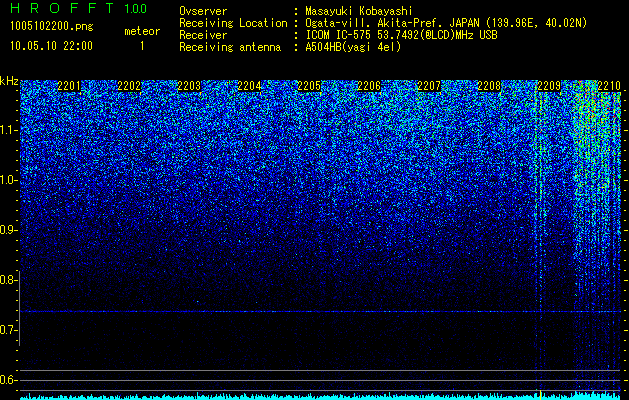The height and width of the screenshot is (400, 629).
Task: Click the A504HB yagi antenna text
Action: [x=353, y=47]
